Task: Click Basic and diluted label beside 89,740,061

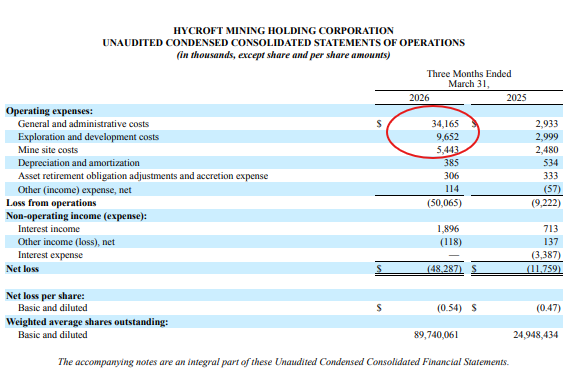Action: tap(53, 335)
